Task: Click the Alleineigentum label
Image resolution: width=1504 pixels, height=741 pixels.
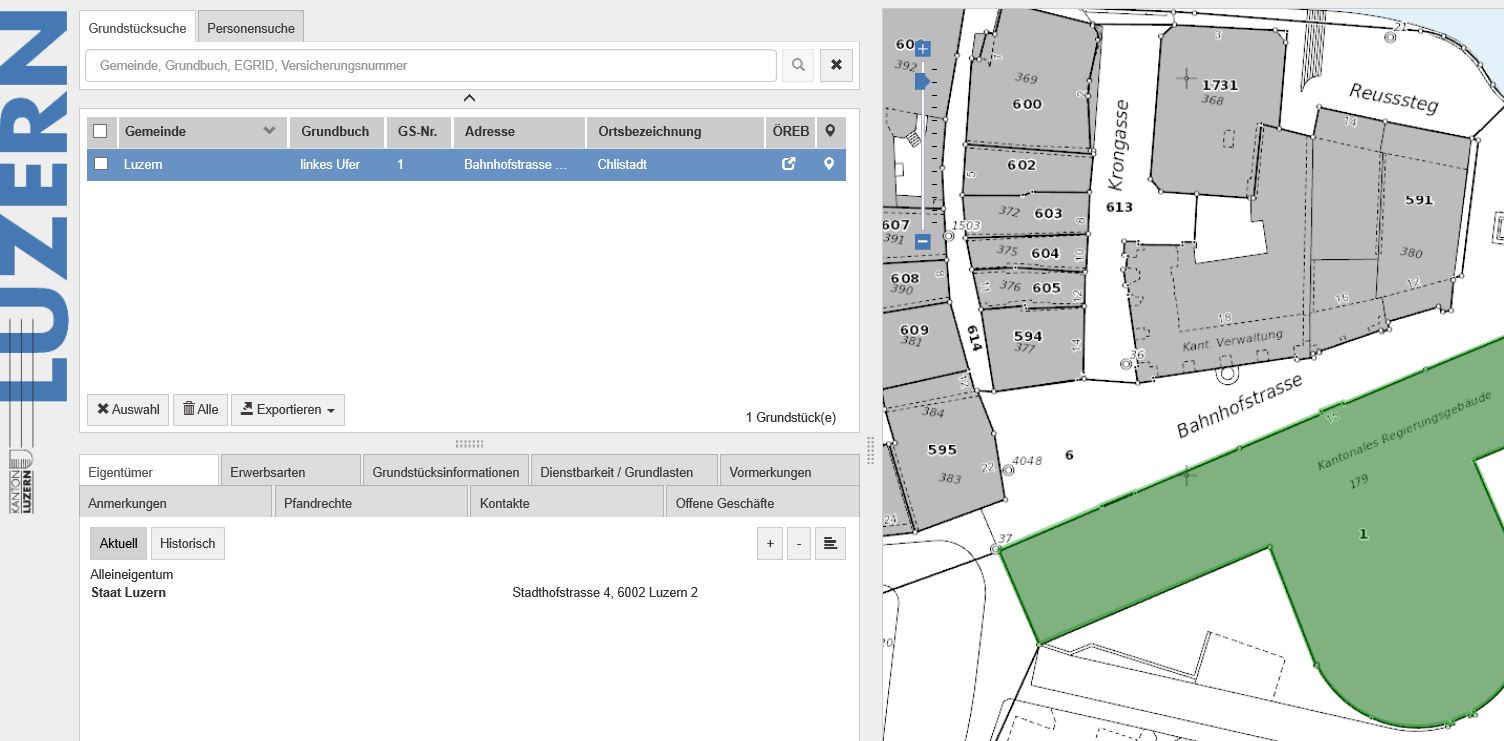Action: [132, 575]
